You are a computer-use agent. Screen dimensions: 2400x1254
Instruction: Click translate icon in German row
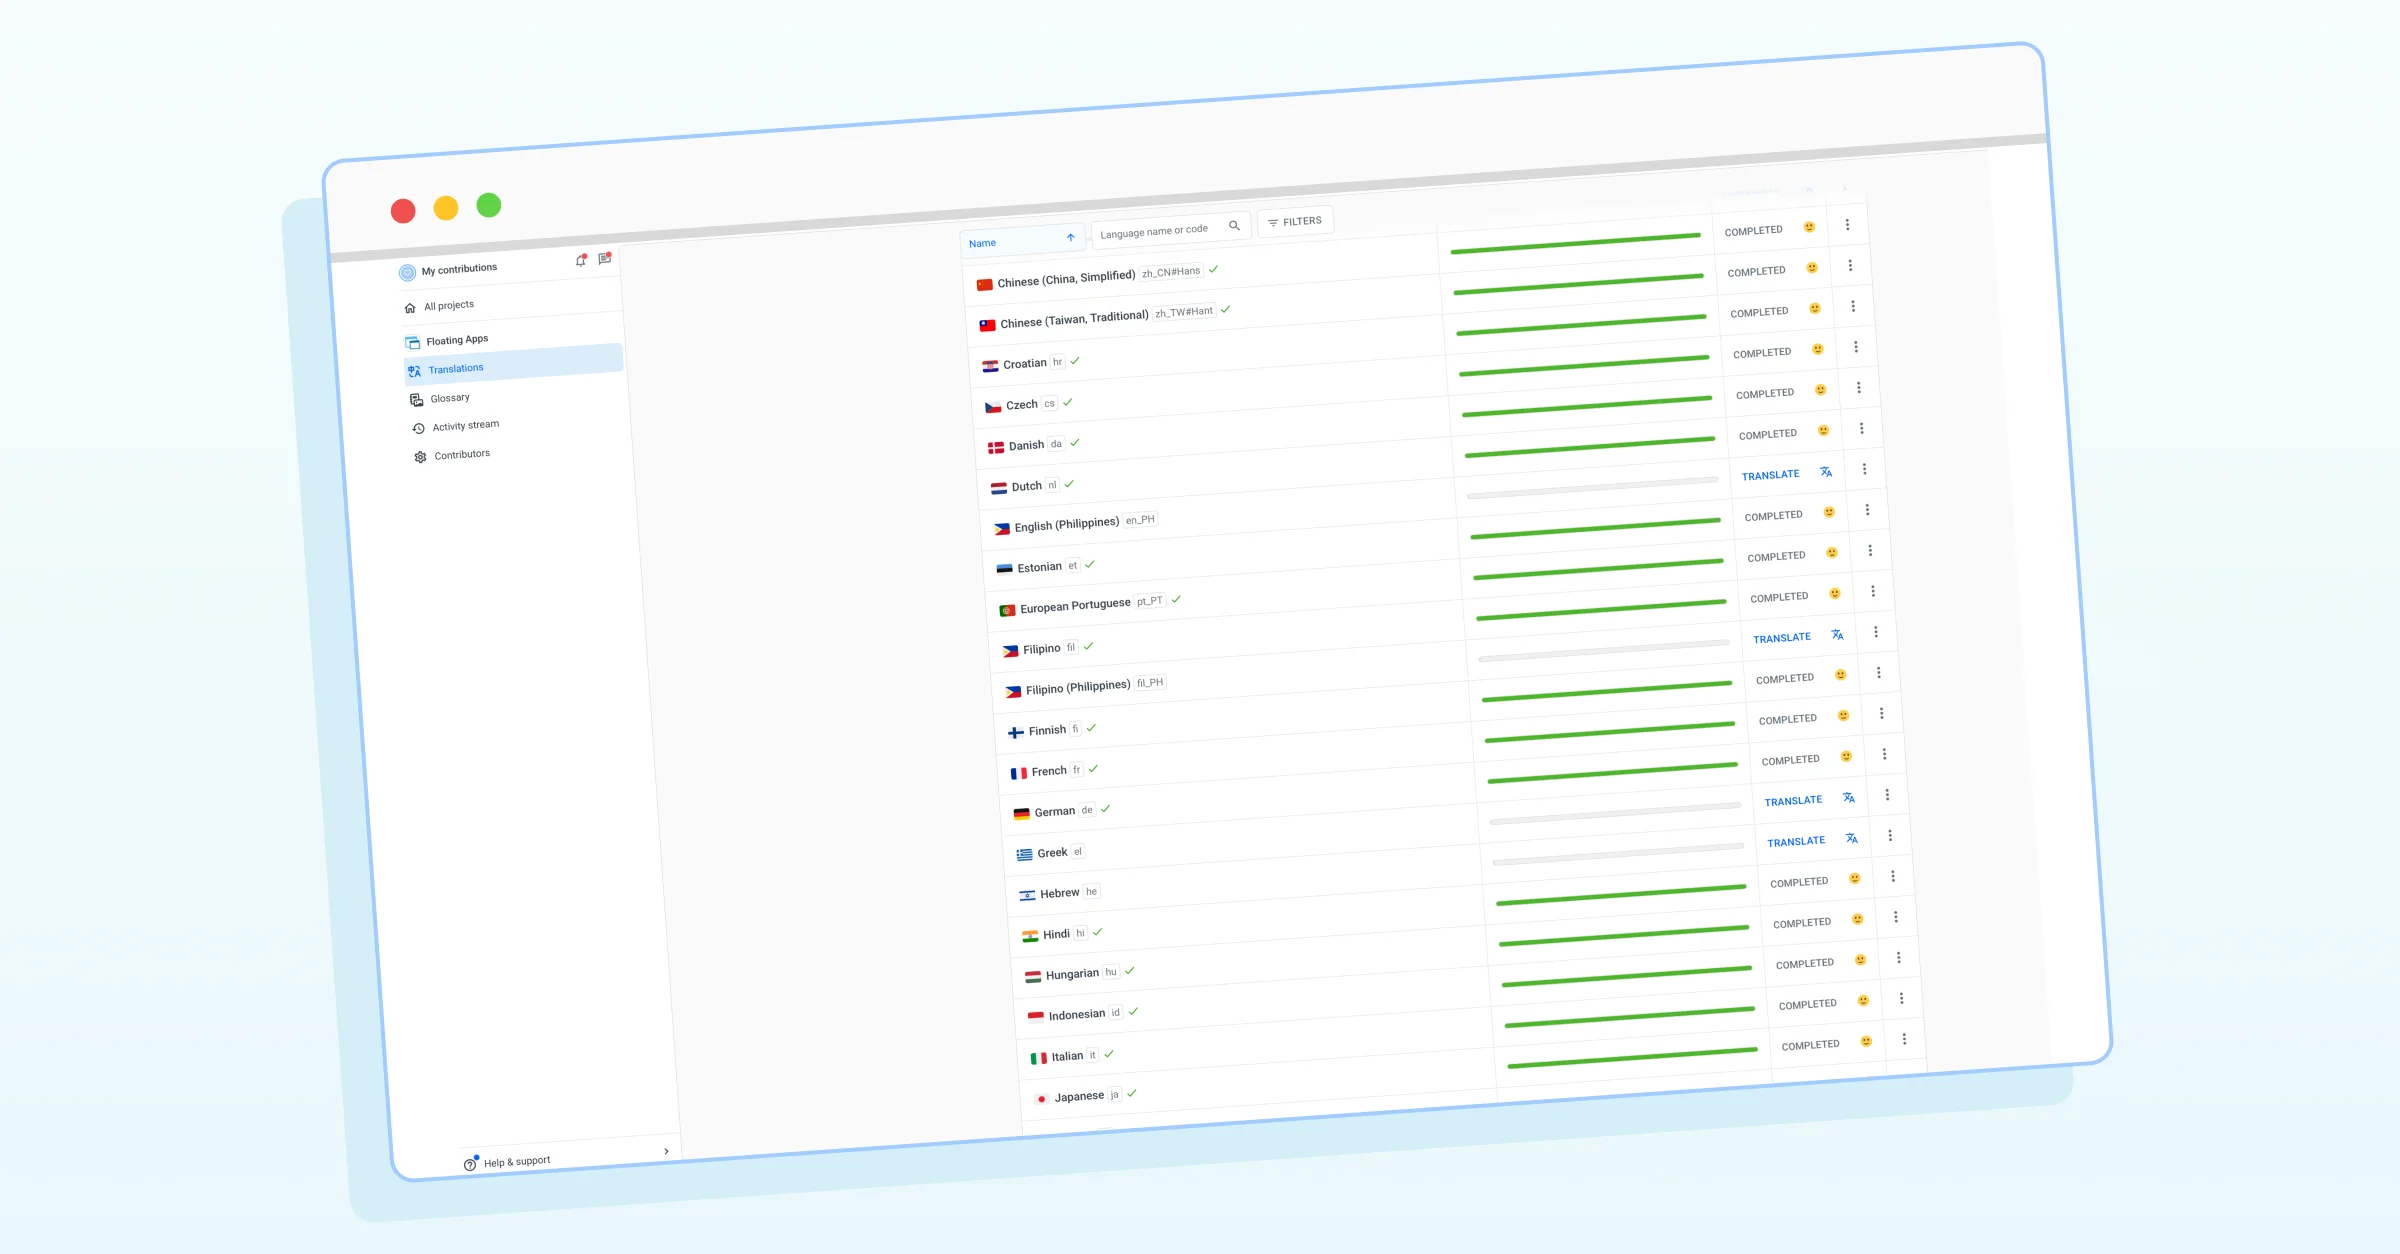[x=1849, y=798]
